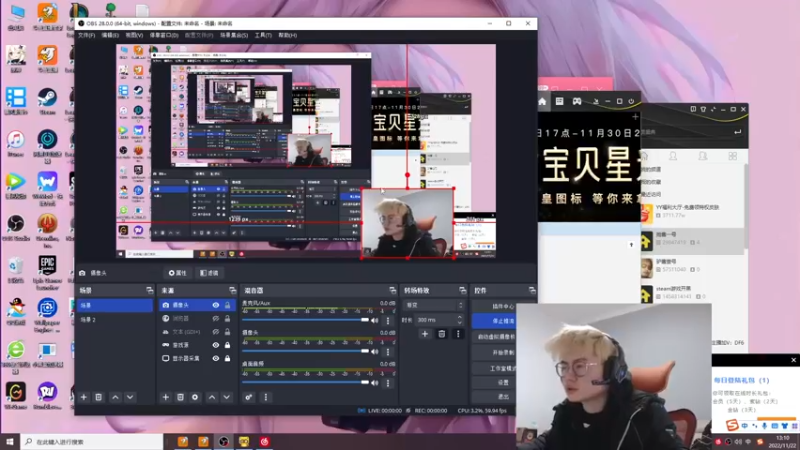This screenshot has height=450, width=800.
Task: Adjust the 300 ms duration stepper
Action: coord(460,320)
